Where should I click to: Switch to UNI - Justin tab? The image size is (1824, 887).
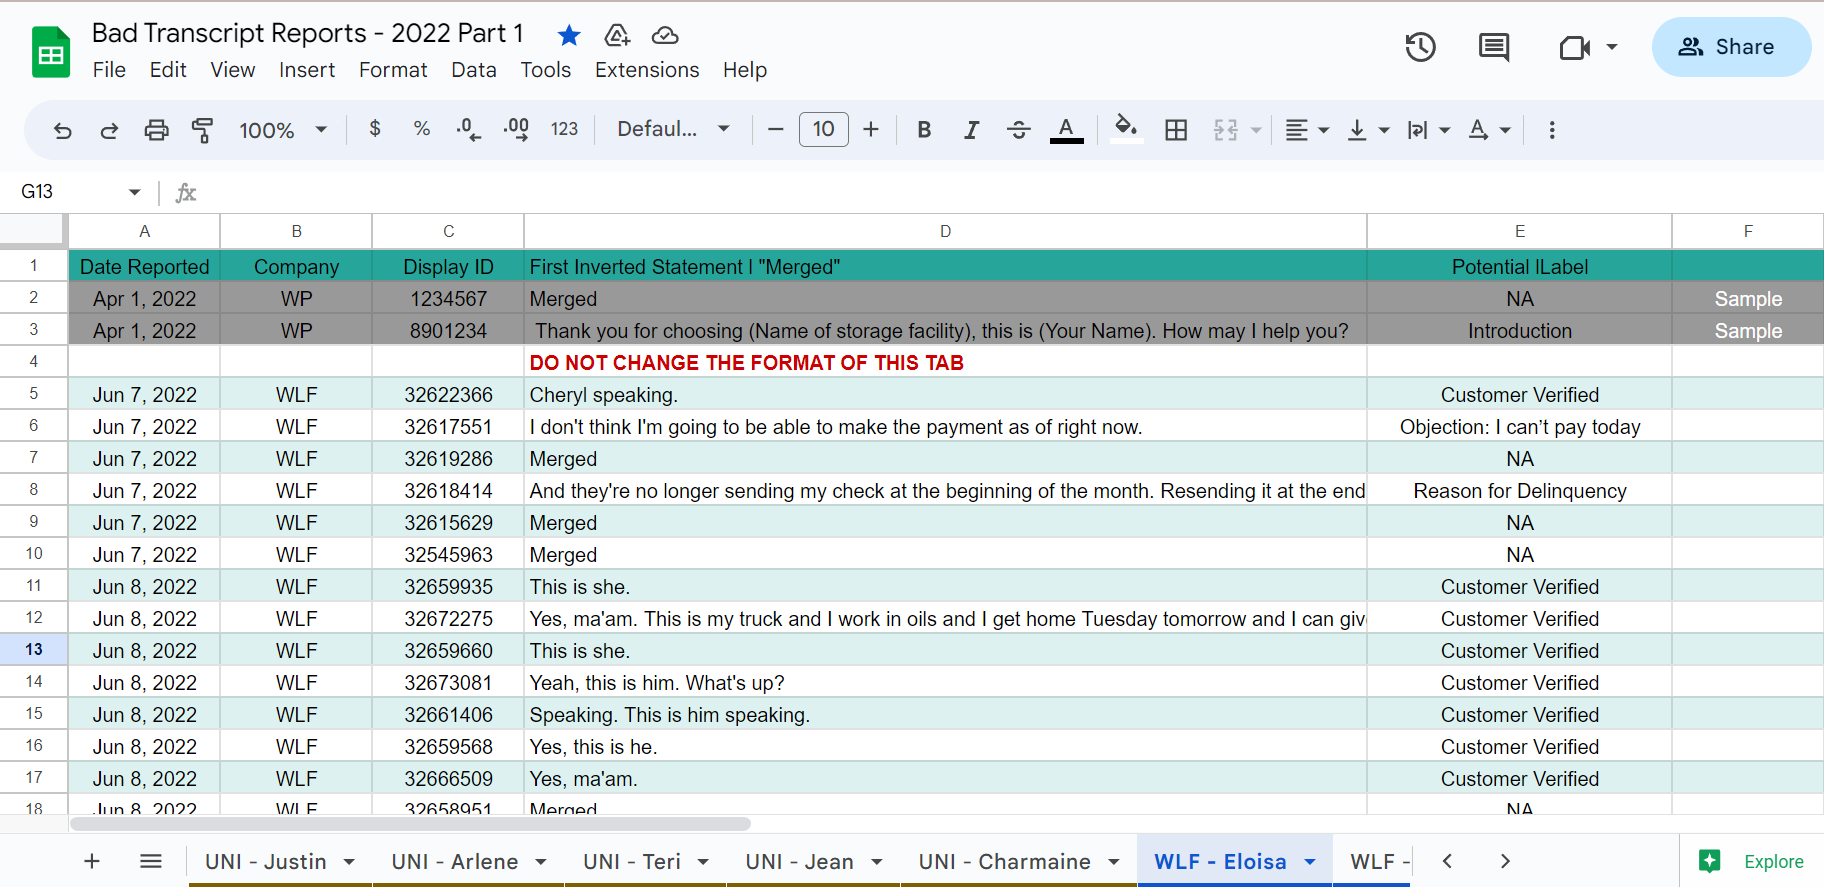pos(266,861)
